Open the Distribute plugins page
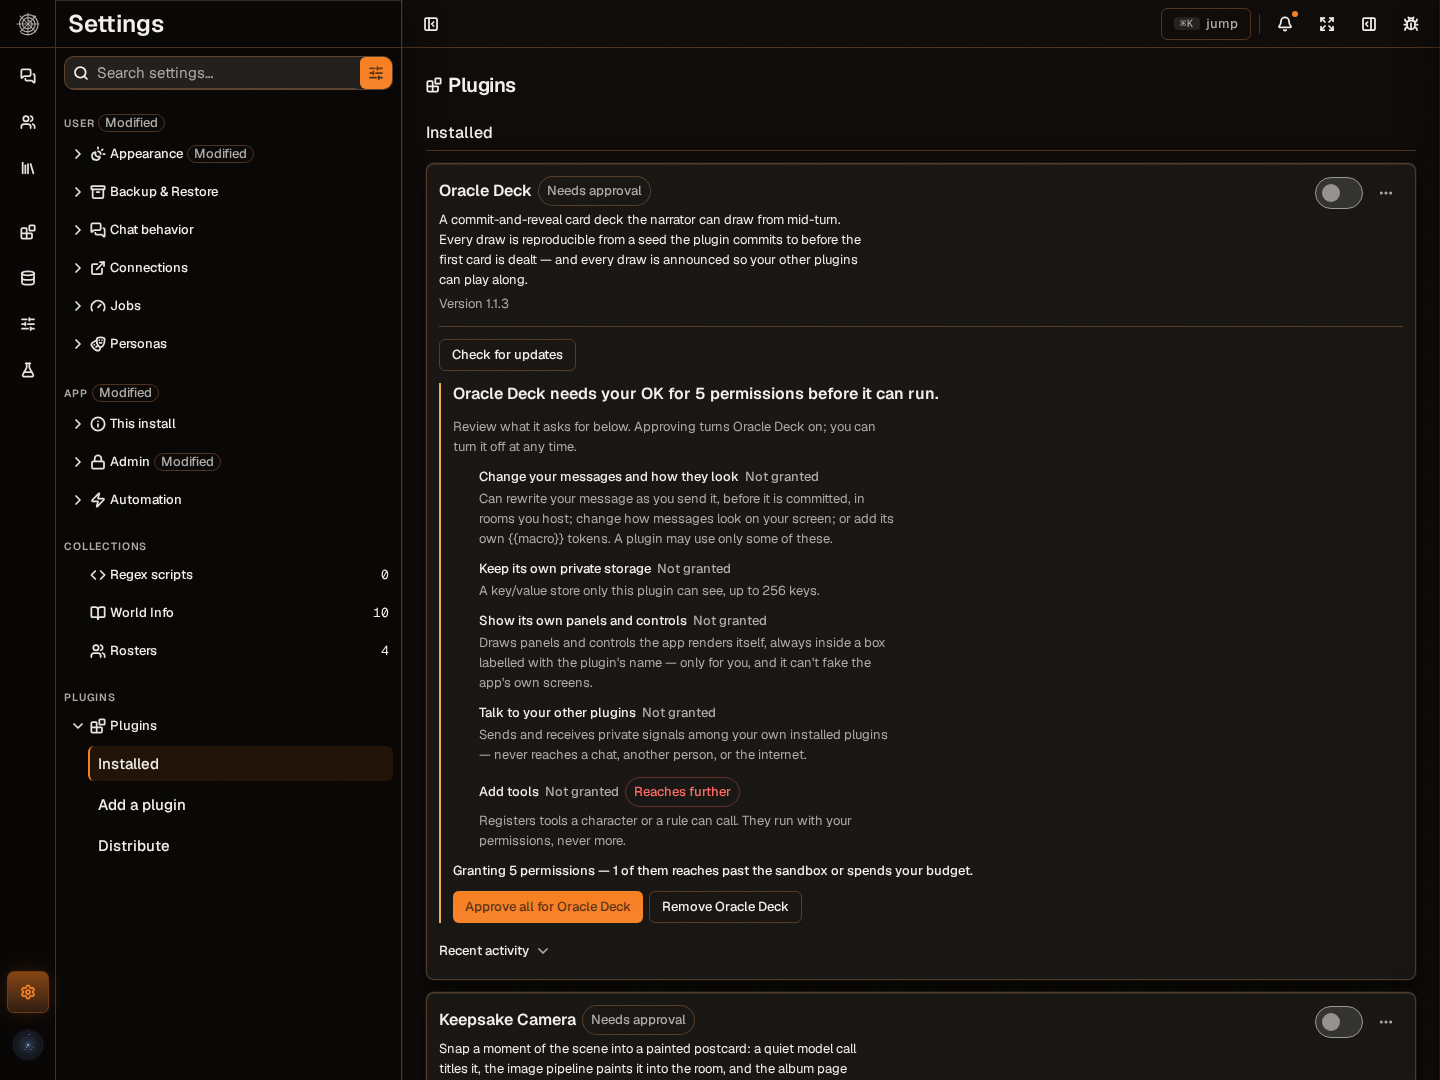Image resolution: width=1440 pixels, height=1080 pixels. click(240, 846)
